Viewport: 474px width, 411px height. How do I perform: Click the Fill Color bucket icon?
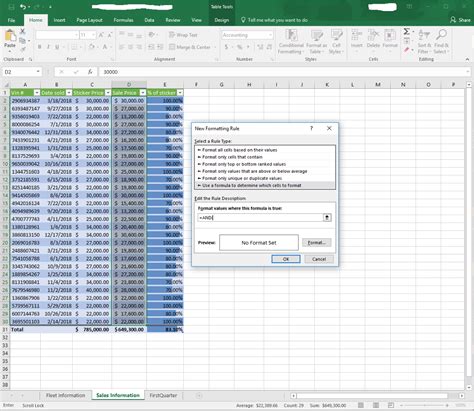click(x=92, y=47)
